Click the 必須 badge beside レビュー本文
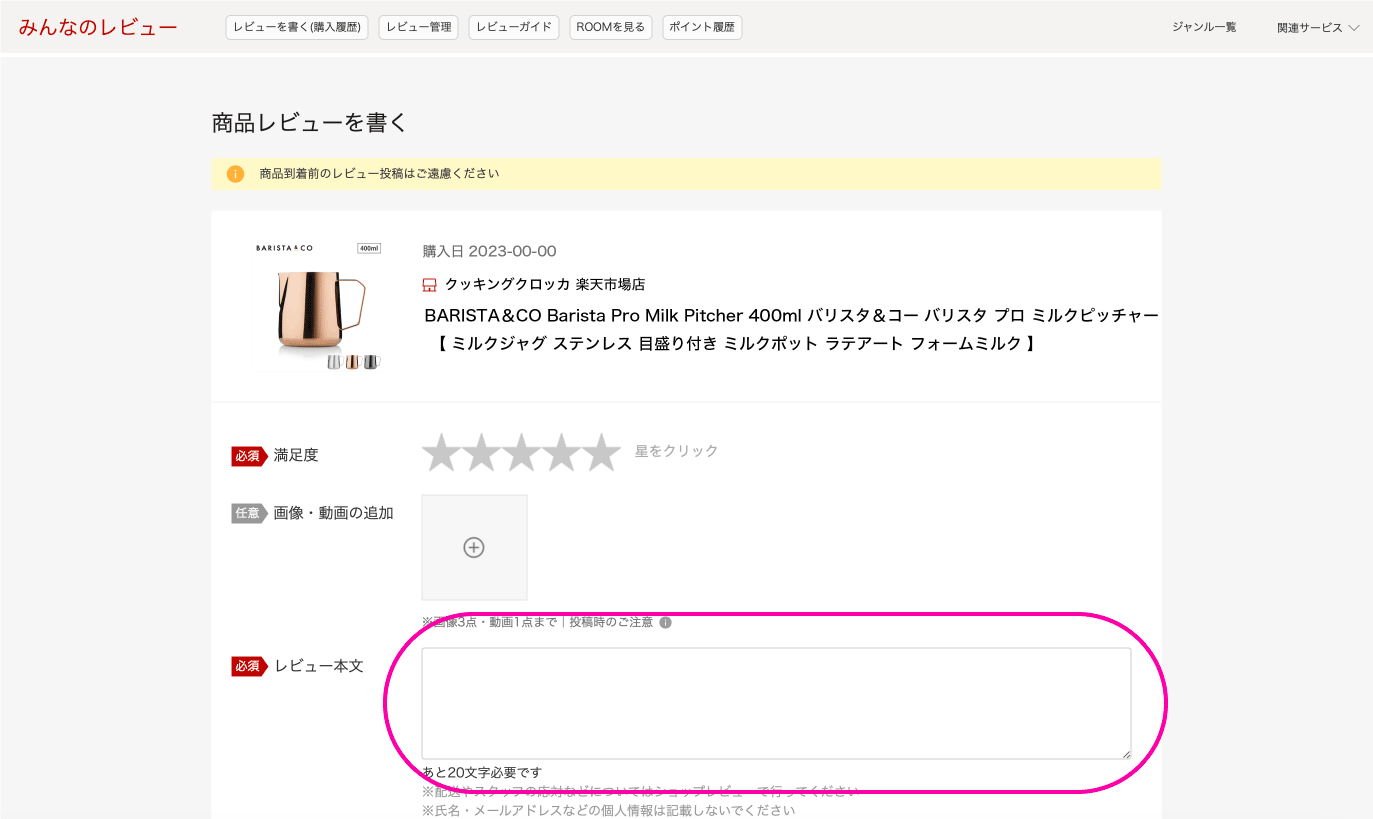 tap(249, 666)
